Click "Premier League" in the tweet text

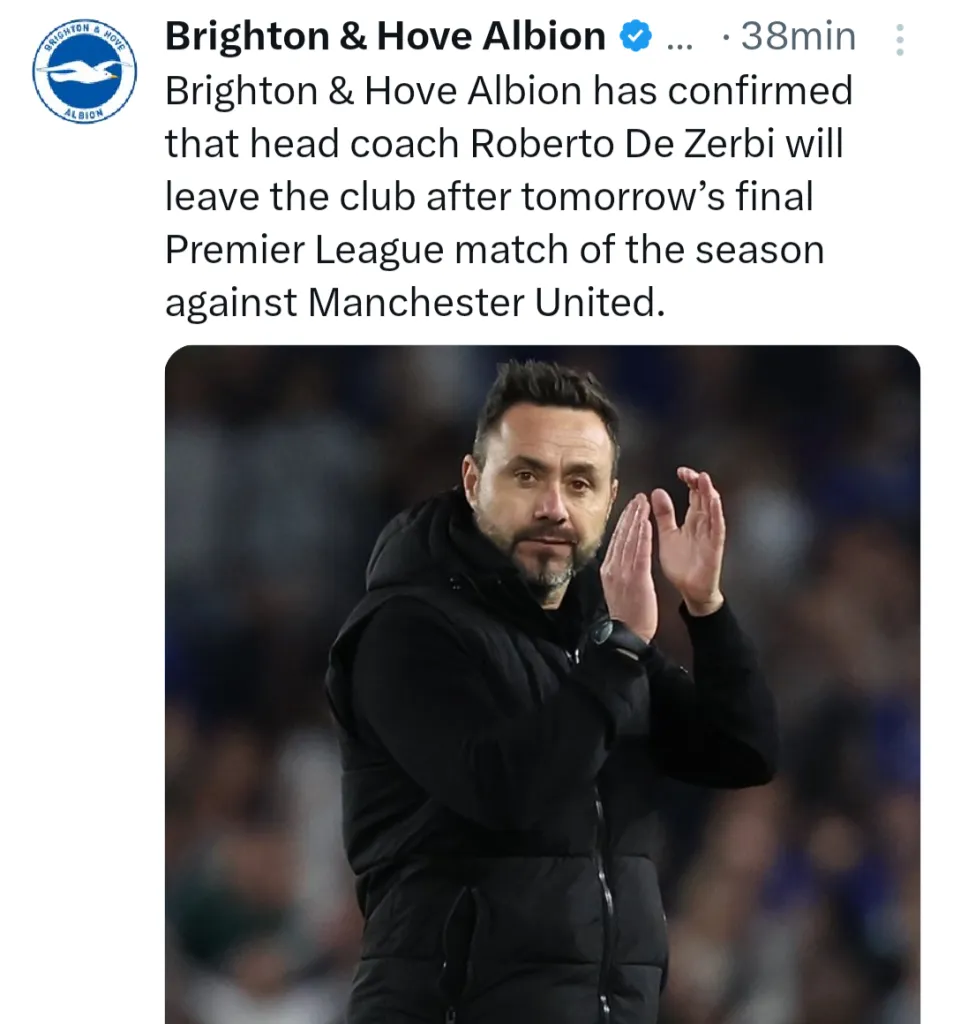point(304,249)
